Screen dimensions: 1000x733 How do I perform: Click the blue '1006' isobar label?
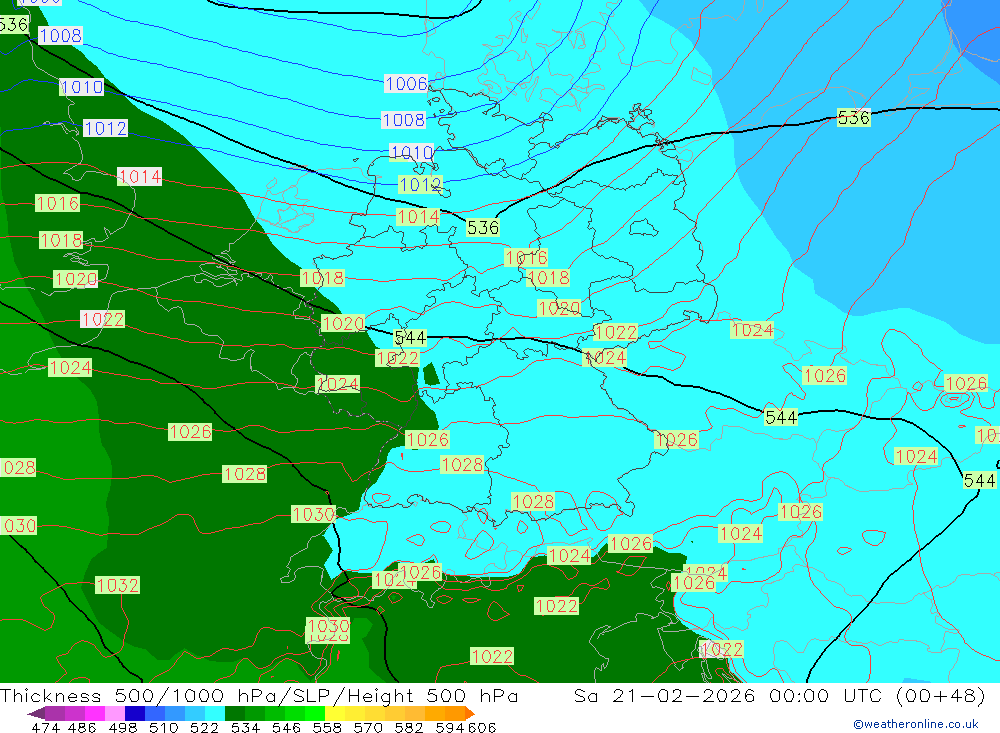click(406, 84)
